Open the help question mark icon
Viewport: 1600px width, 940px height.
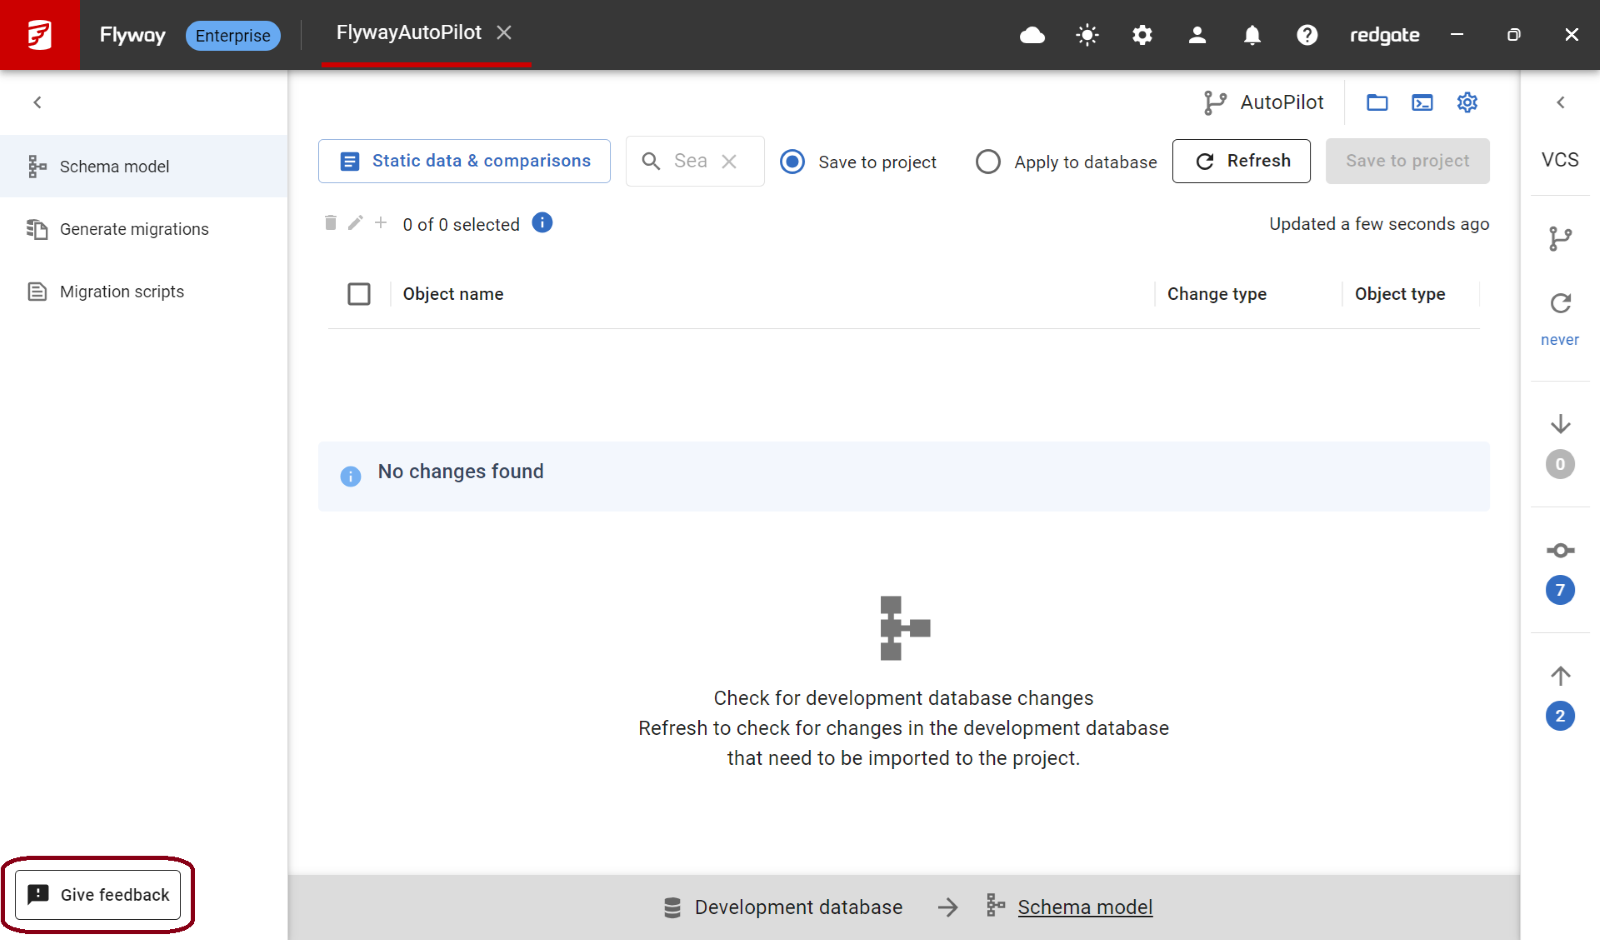tap(1306, 35)
